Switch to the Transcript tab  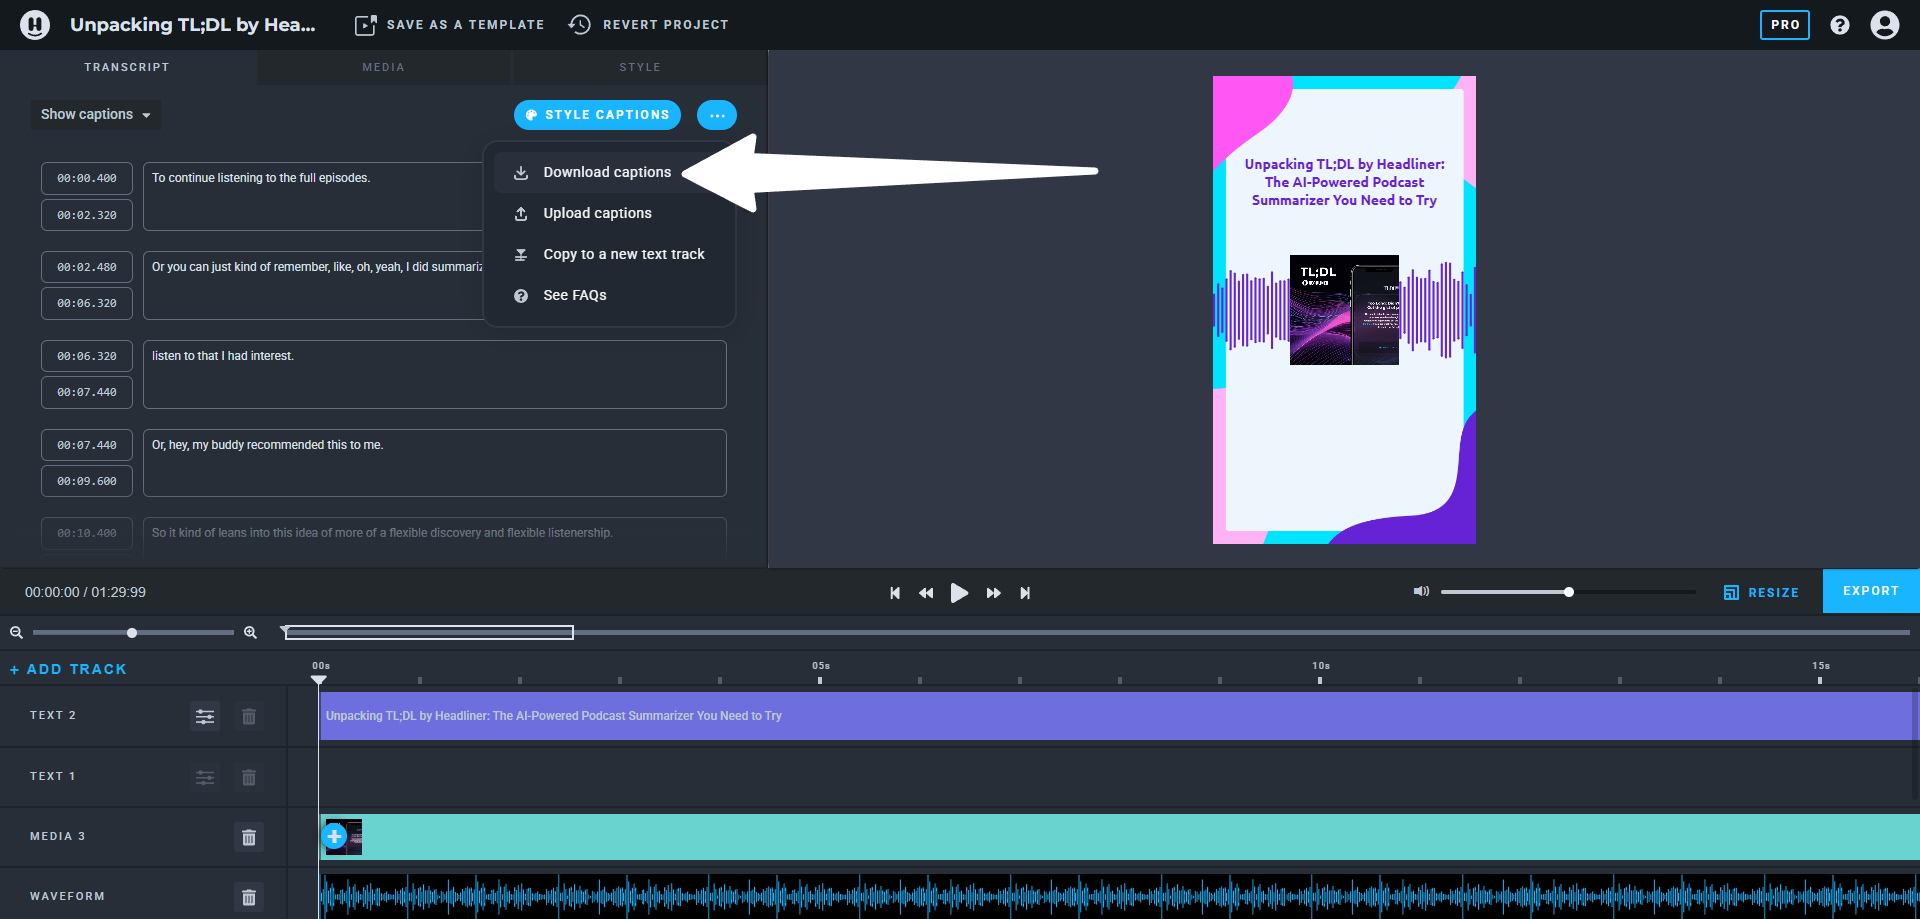click(127, 67)
